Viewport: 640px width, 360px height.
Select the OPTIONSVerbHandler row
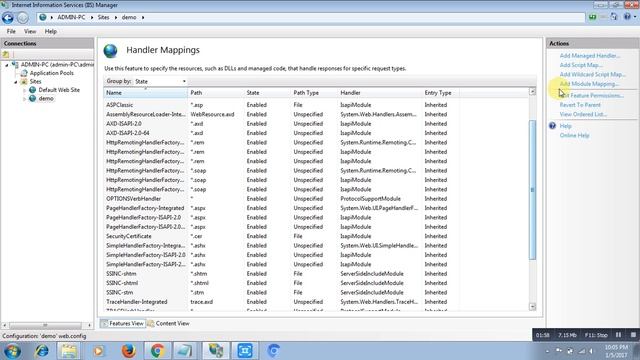(282, 199)
